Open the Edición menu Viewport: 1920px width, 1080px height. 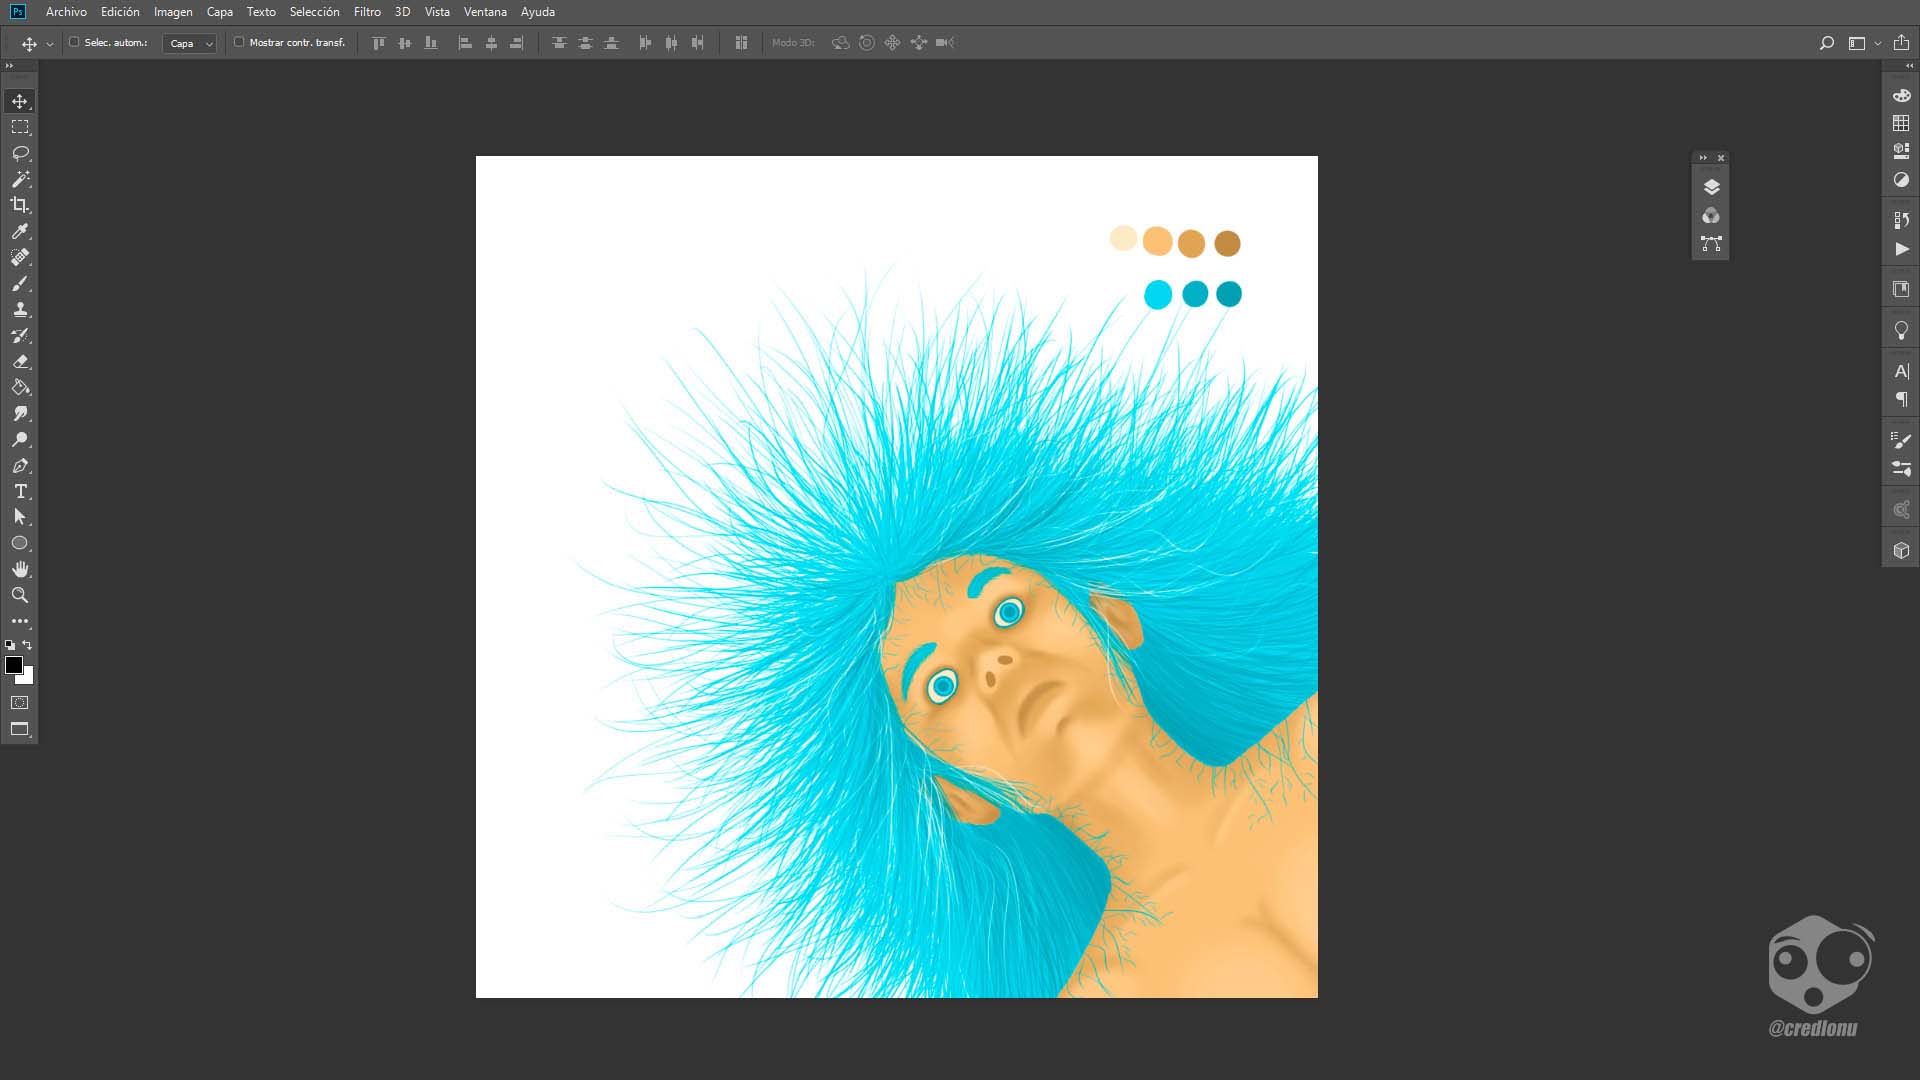point(120,12)
